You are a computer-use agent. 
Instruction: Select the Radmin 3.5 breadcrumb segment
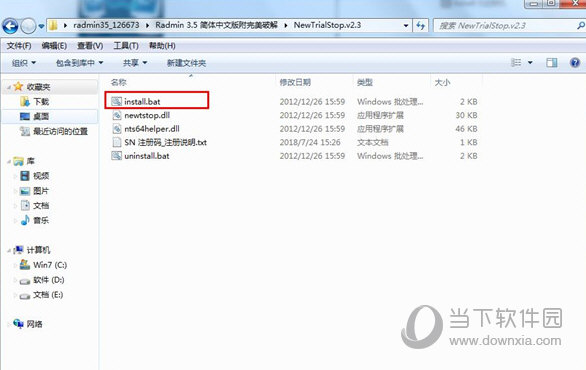(x=216, y=25)
